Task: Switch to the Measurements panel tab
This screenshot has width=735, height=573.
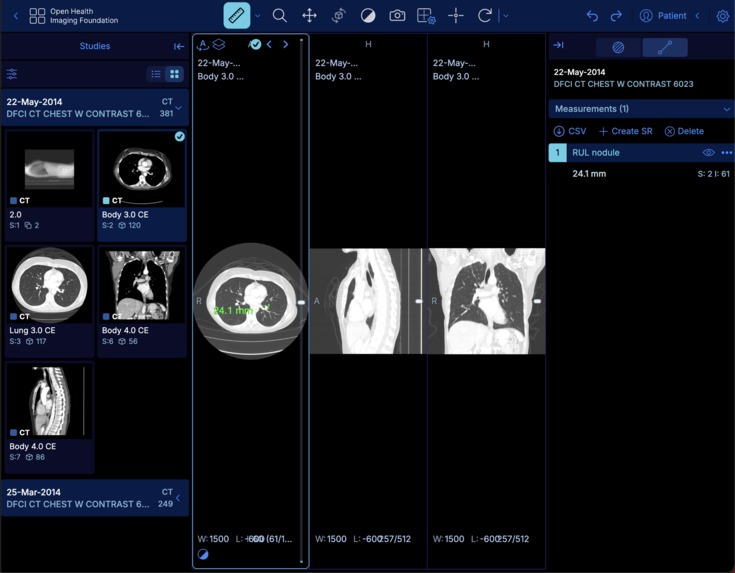Action: pyautogui.click(x=665, y=47)
